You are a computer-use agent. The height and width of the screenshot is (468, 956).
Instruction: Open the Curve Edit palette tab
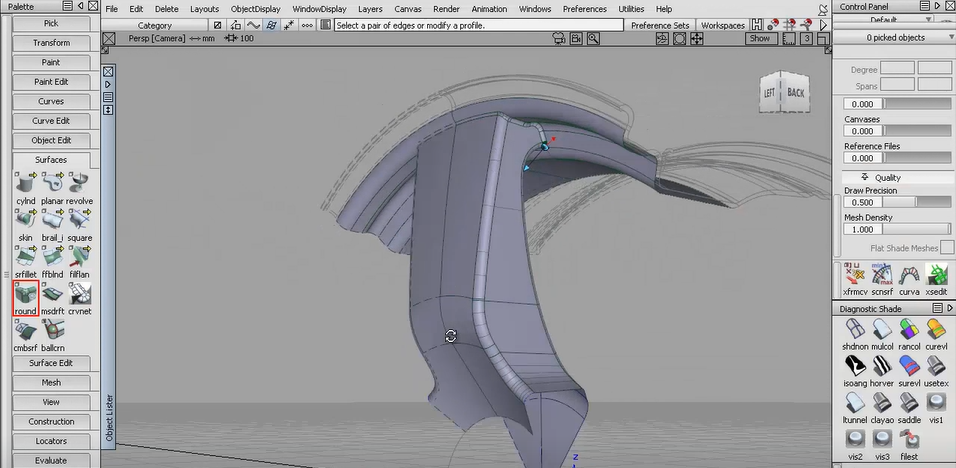[x=51, y=121]
